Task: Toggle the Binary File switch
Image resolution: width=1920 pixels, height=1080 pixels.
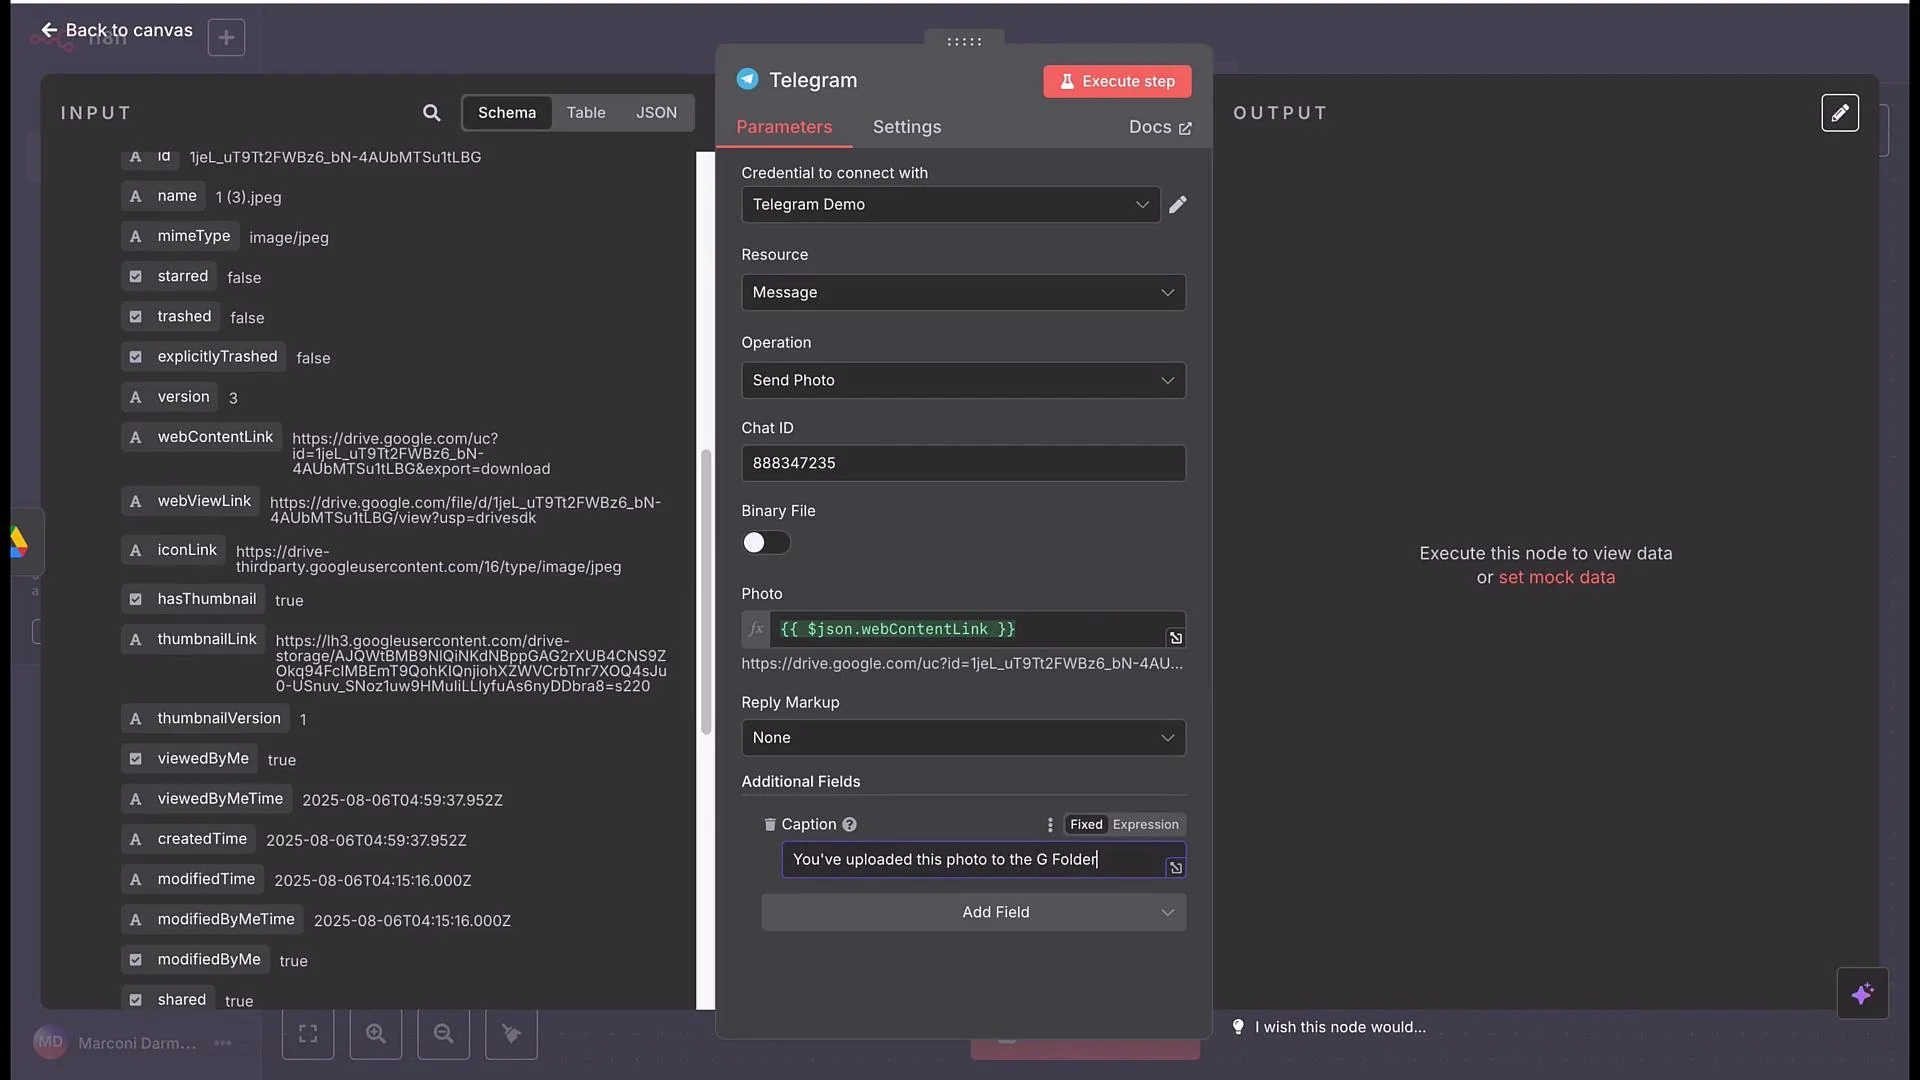Action: [766, 542]
